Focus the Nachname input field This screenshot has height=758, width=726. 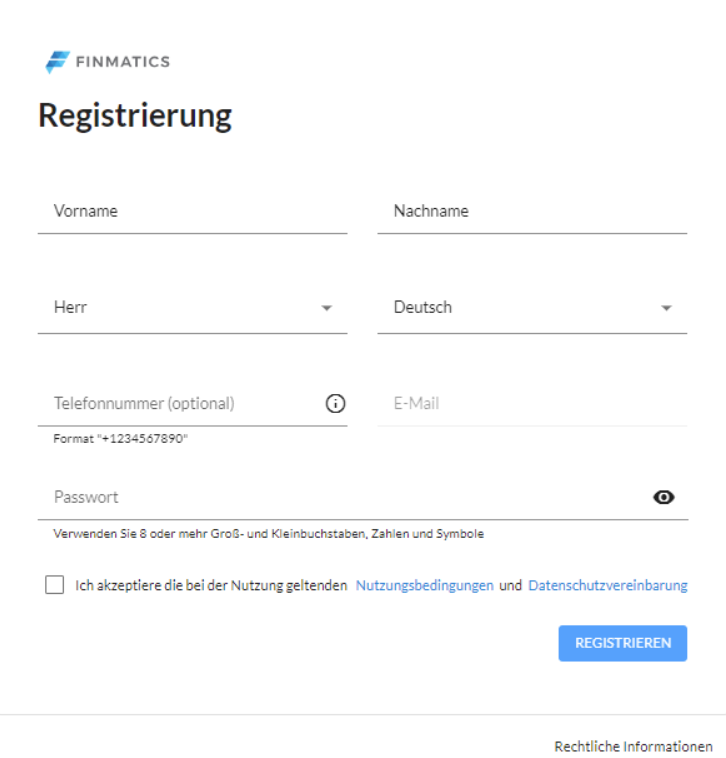pyautogui.click(x=532, y=211)
